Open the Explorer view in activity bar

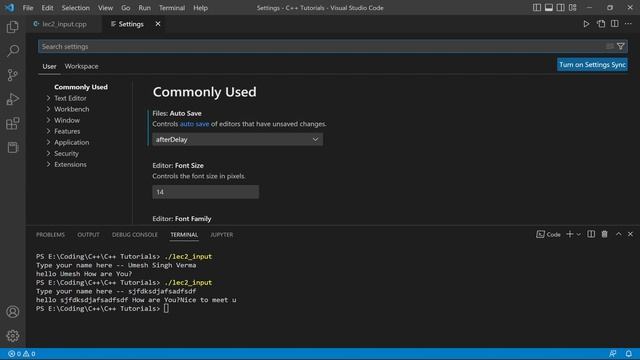pos(13,27)
